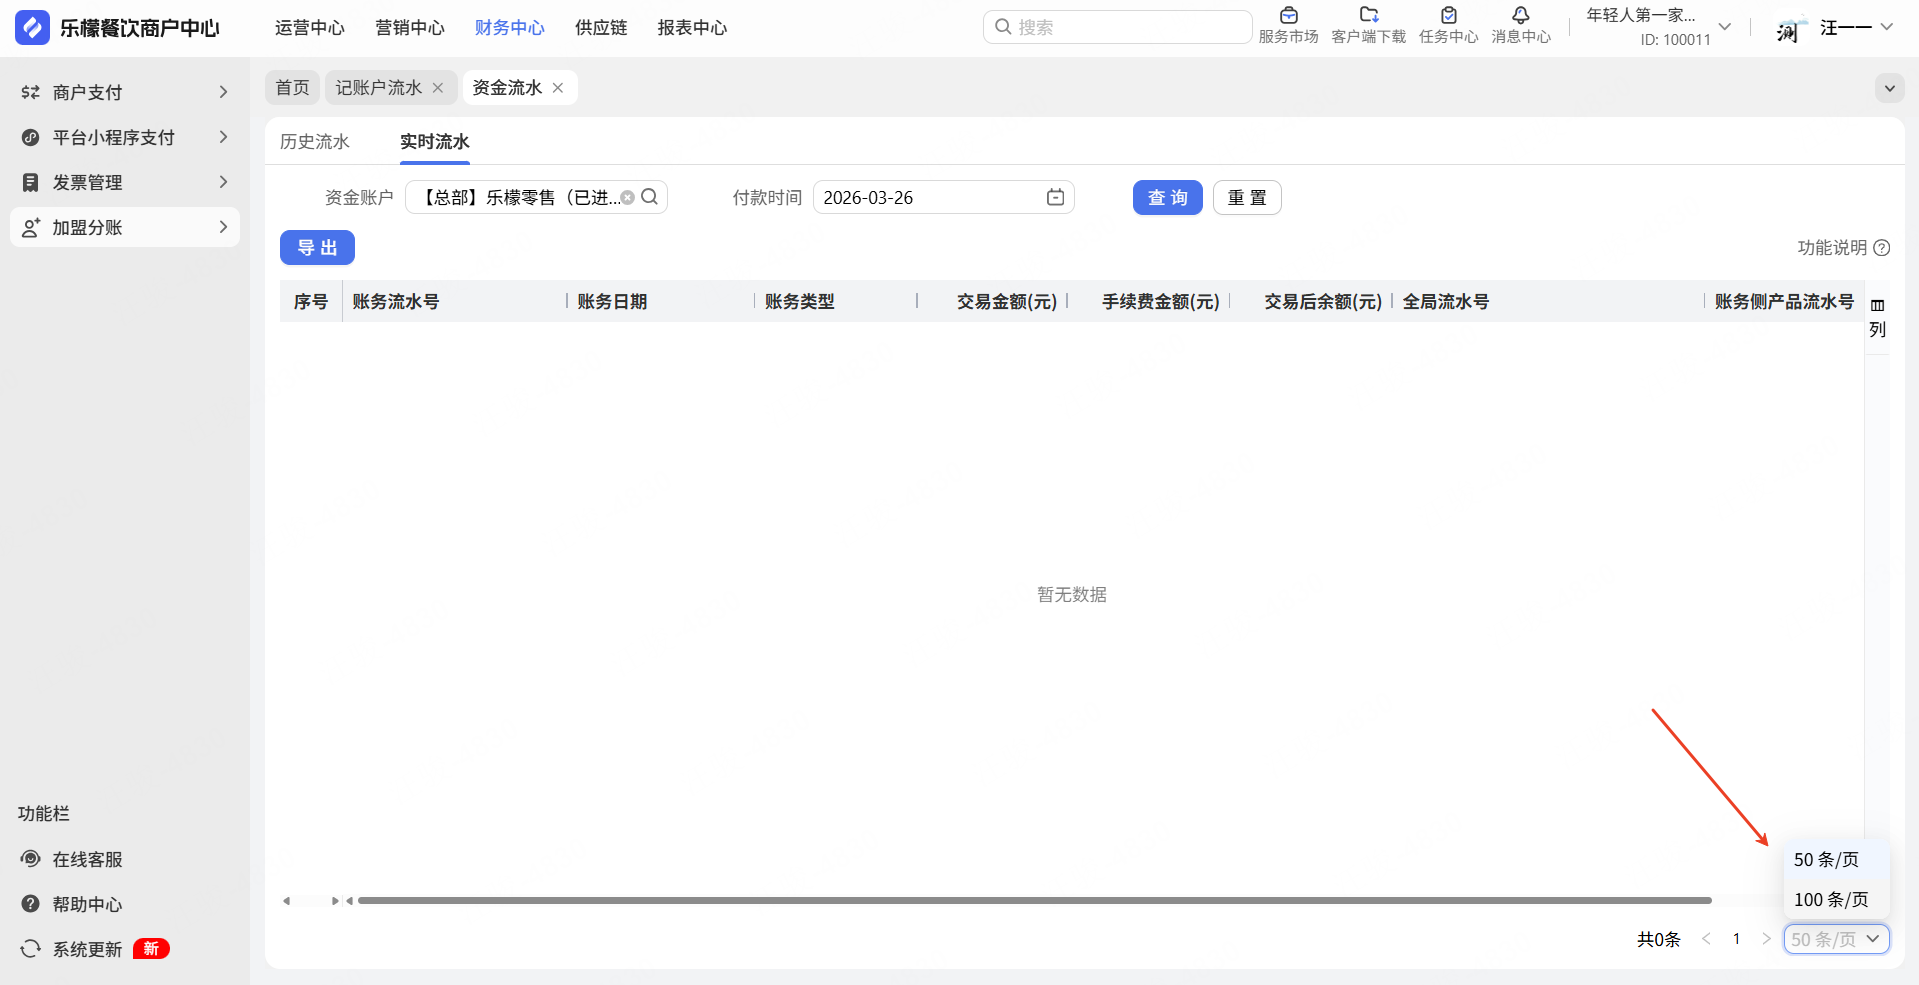This screenshot has width=1919, height=985.
Task: Open the 供应链 top menu
Action: (x=601, y=28)
